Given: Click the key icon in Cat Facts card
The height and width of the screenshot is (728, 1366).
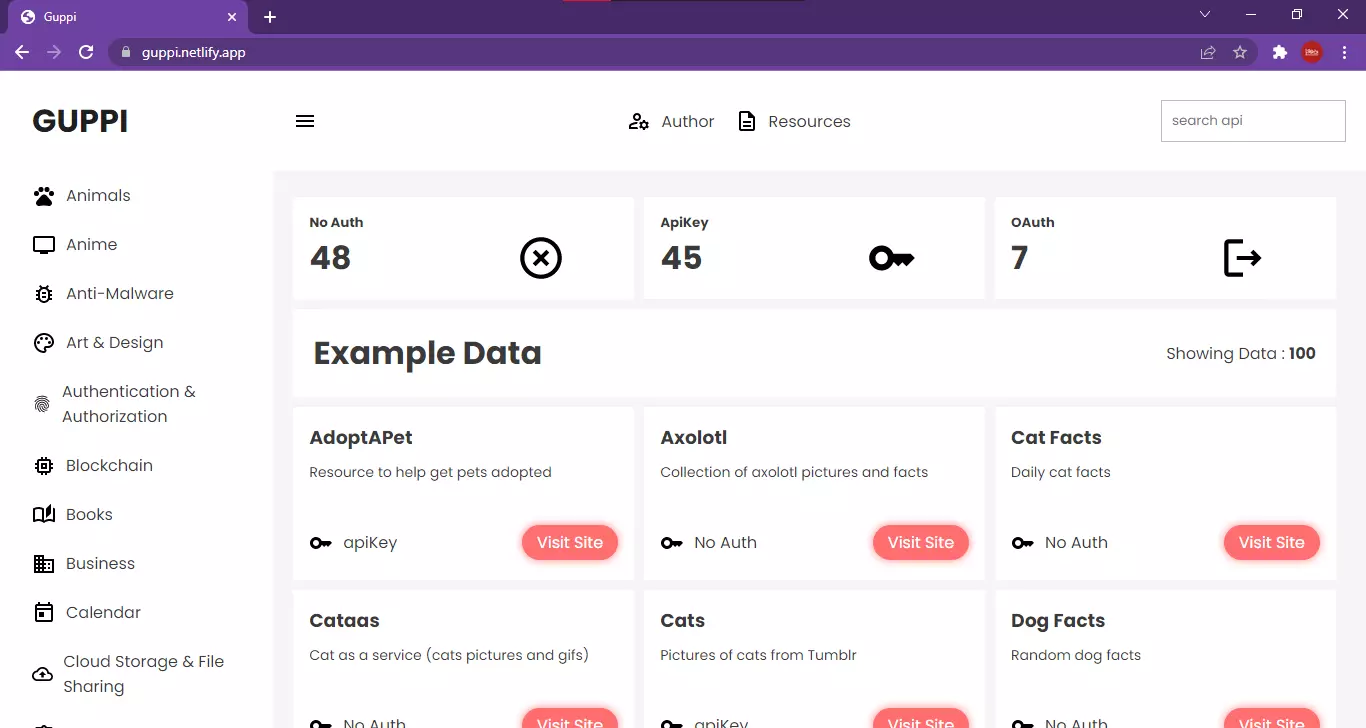Looking at the screenshot, I should [1023, 543].
